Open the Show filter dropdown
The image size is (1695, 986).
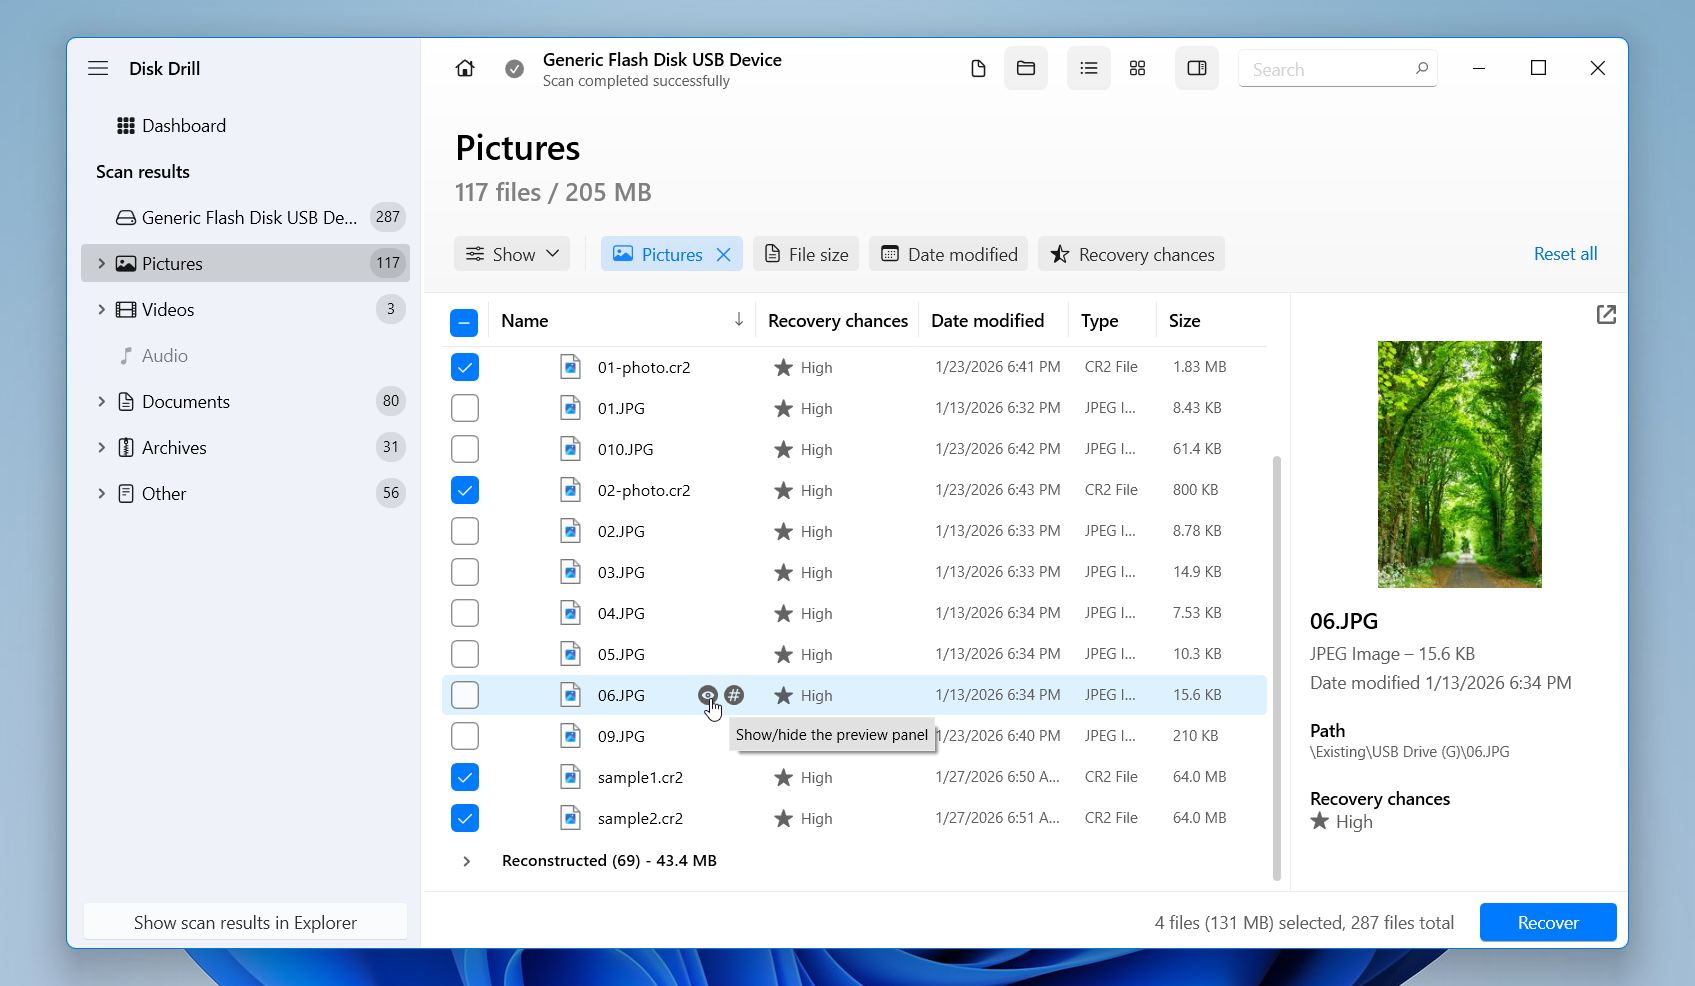coord(513,255)
